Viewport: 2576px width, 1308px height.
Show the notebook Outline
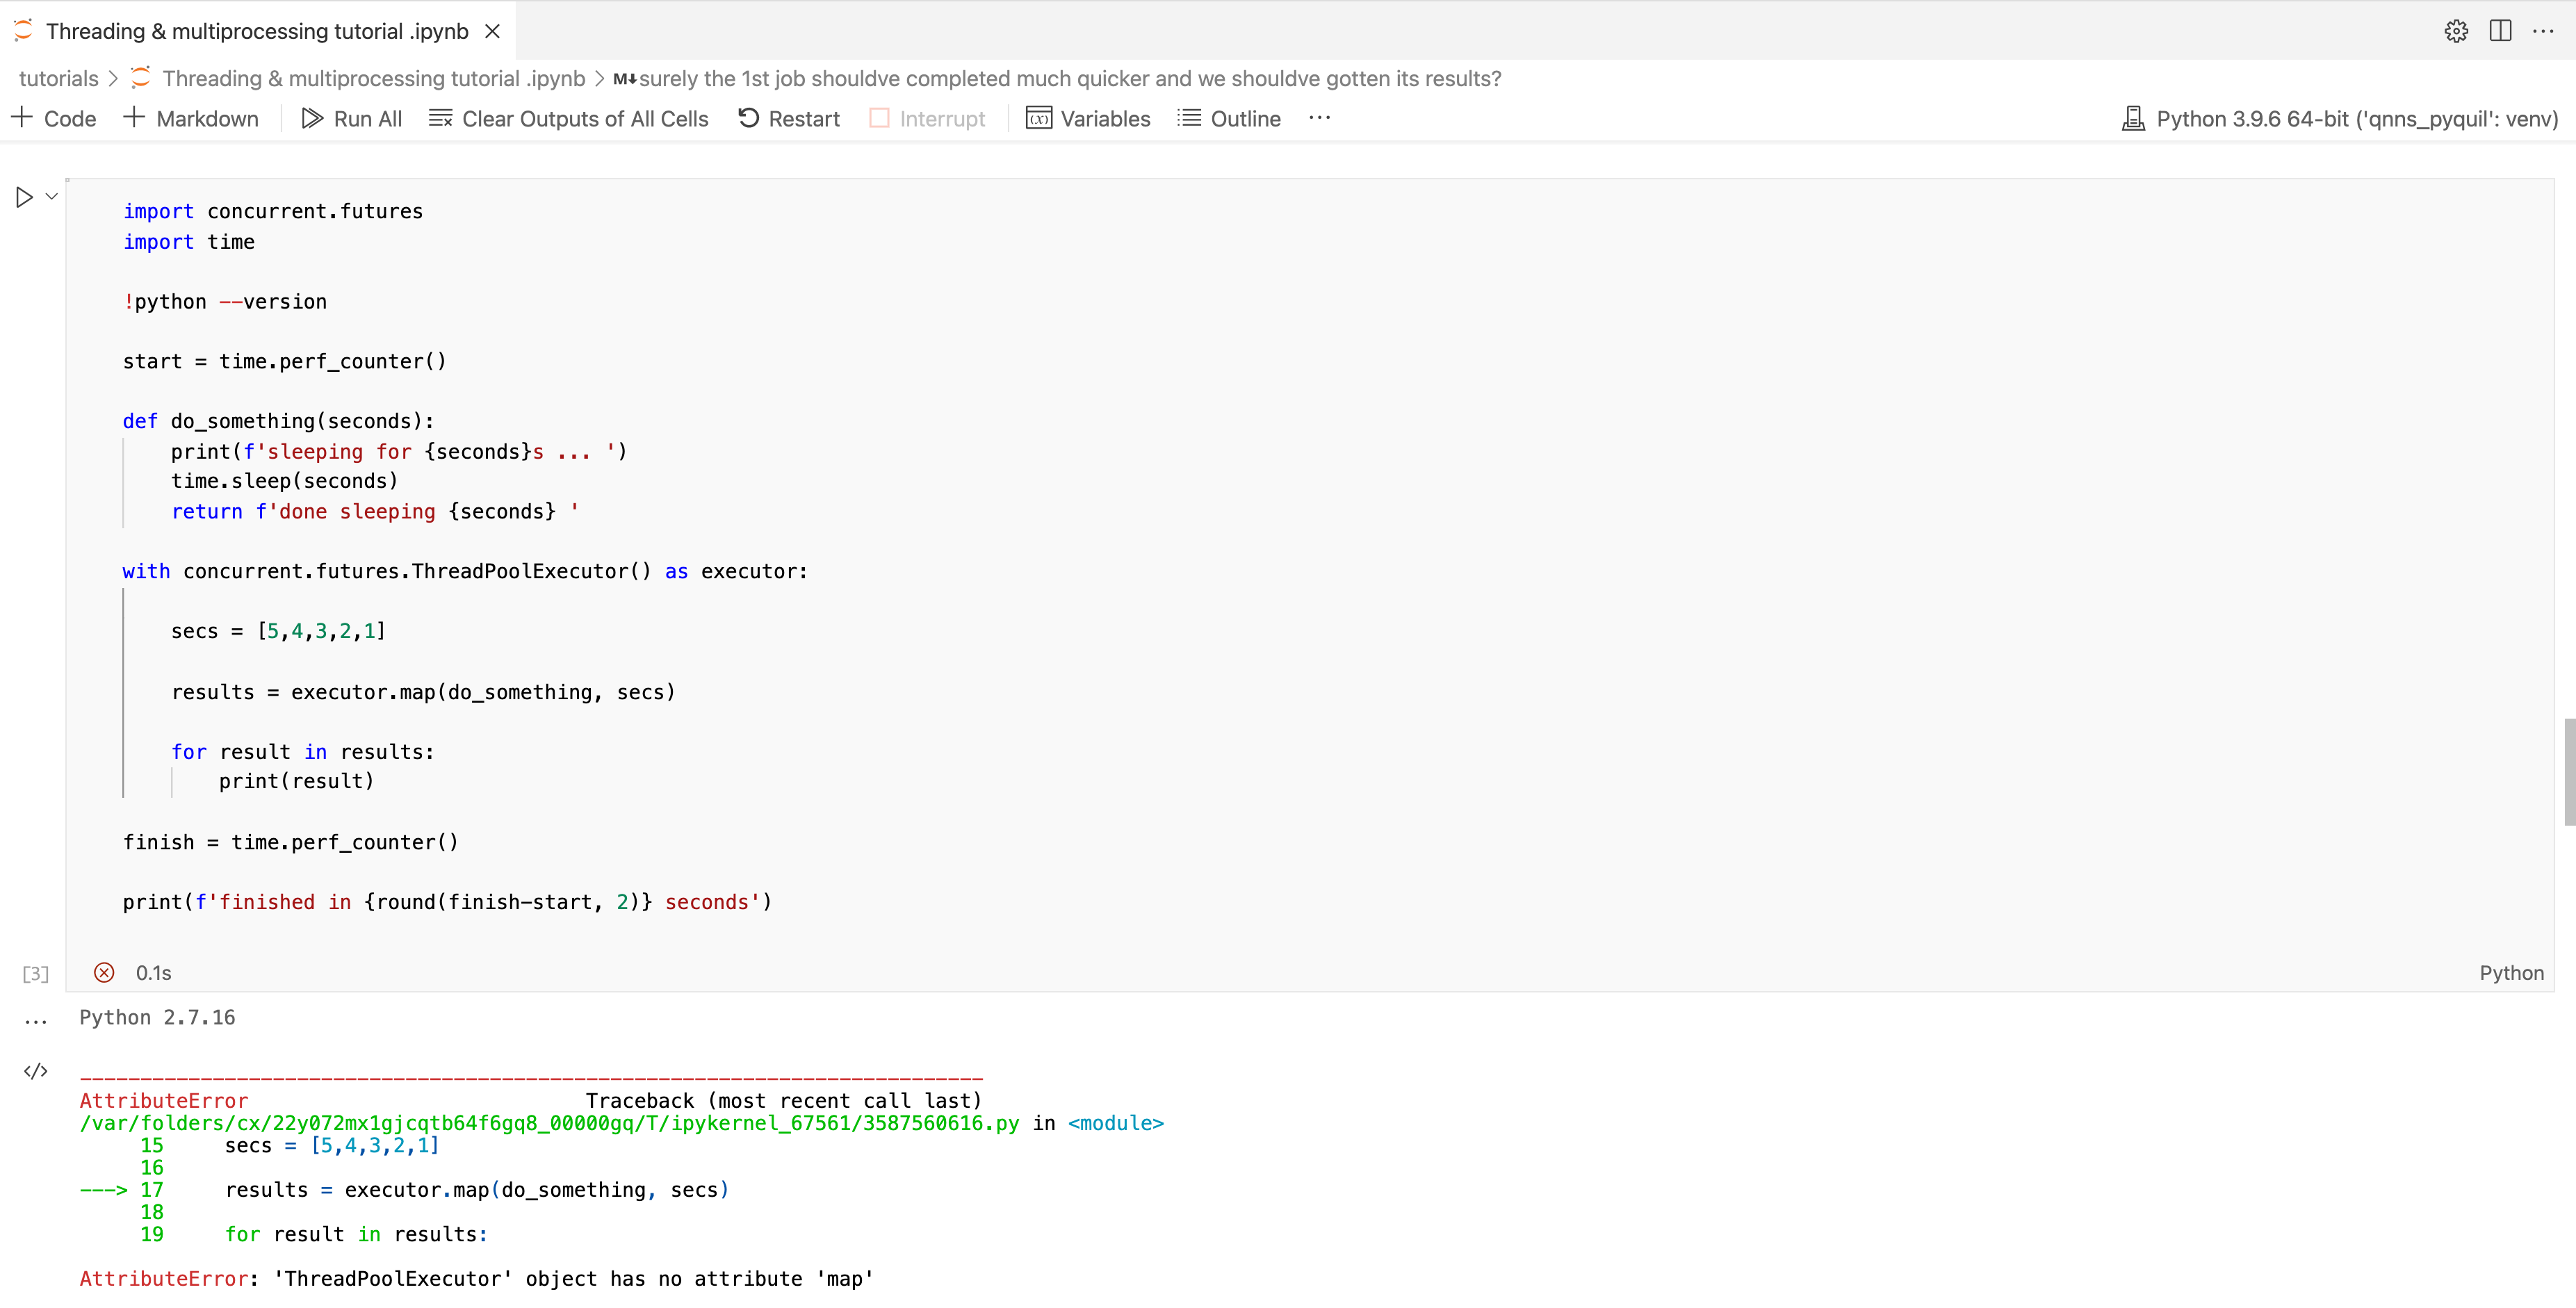click(1228, 118)
